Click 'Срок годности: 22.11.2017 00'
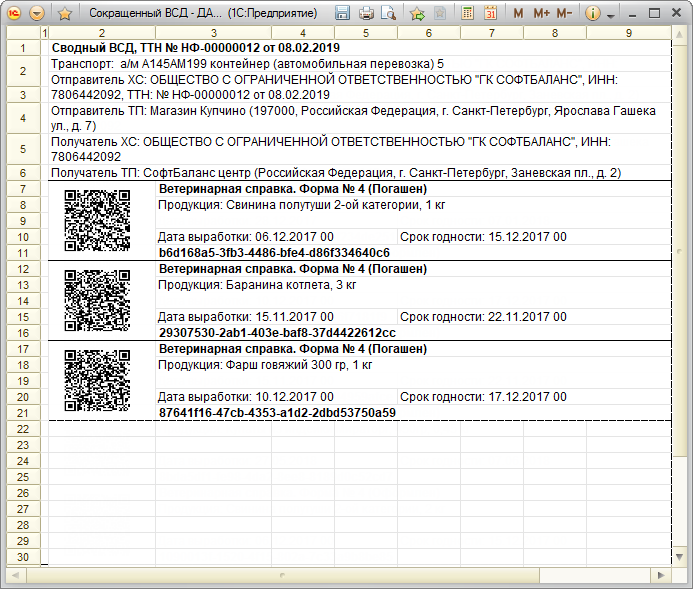This screenshot has height=589, width=693. [x=483, y=317]
